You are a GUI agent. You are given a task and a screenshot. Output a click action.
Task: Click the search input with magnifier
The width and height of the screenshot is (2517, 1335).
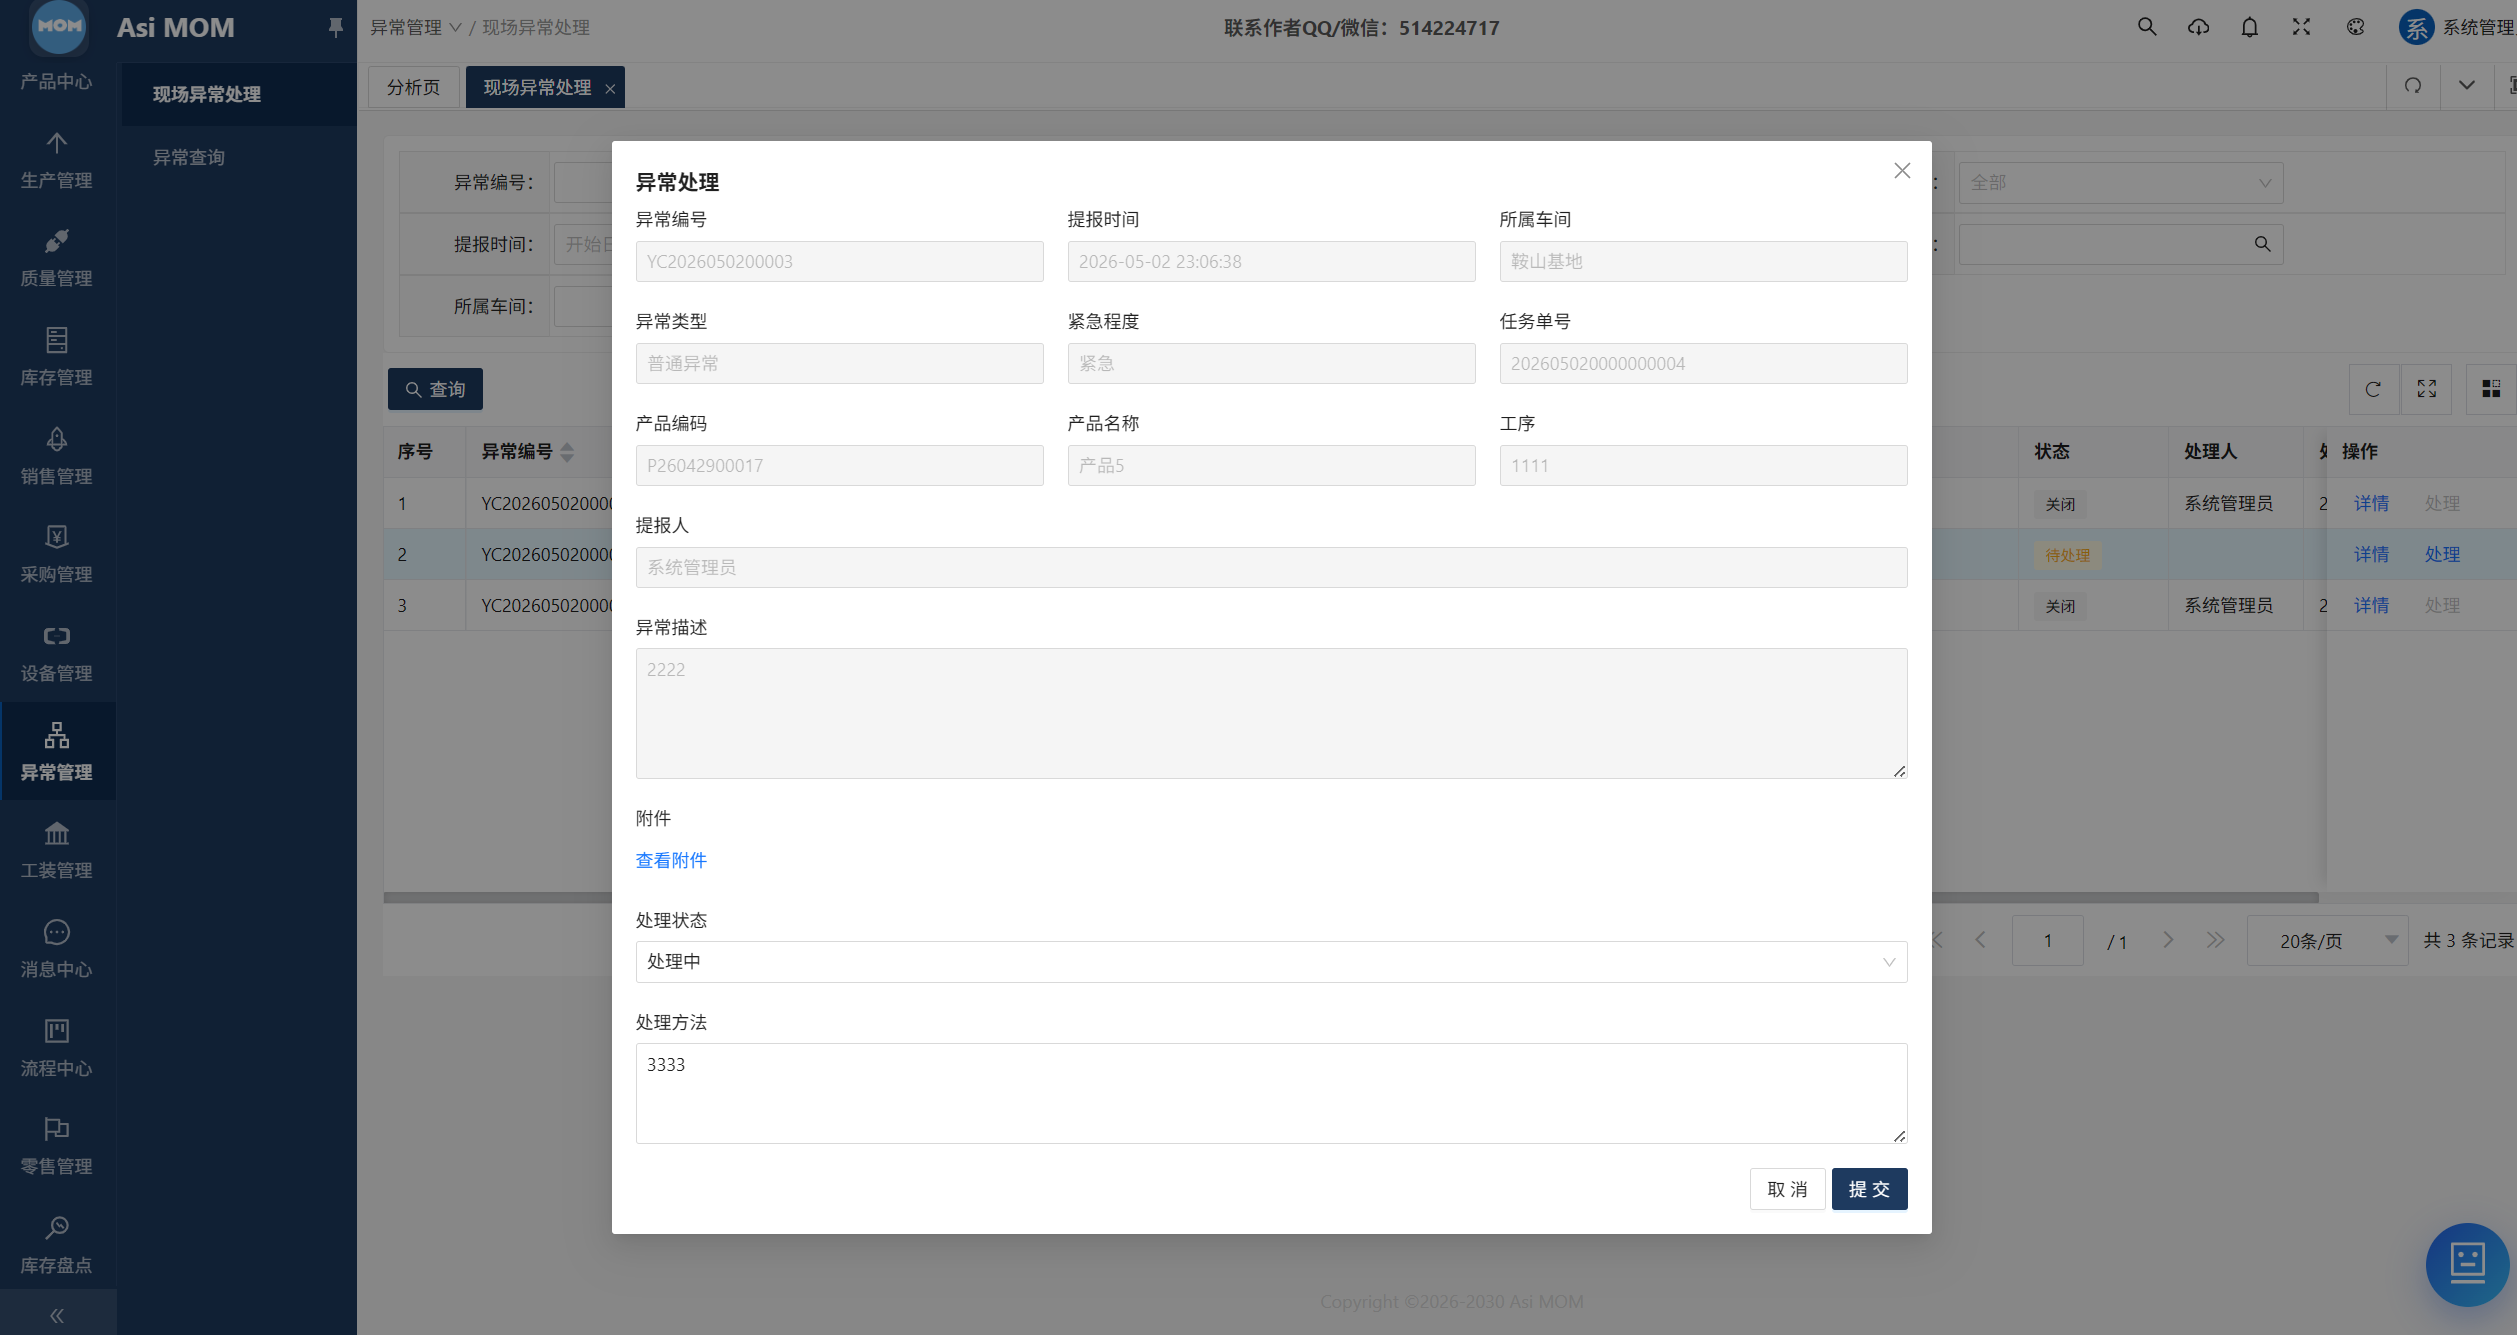pyautogui.click(x=2120, y=244)
